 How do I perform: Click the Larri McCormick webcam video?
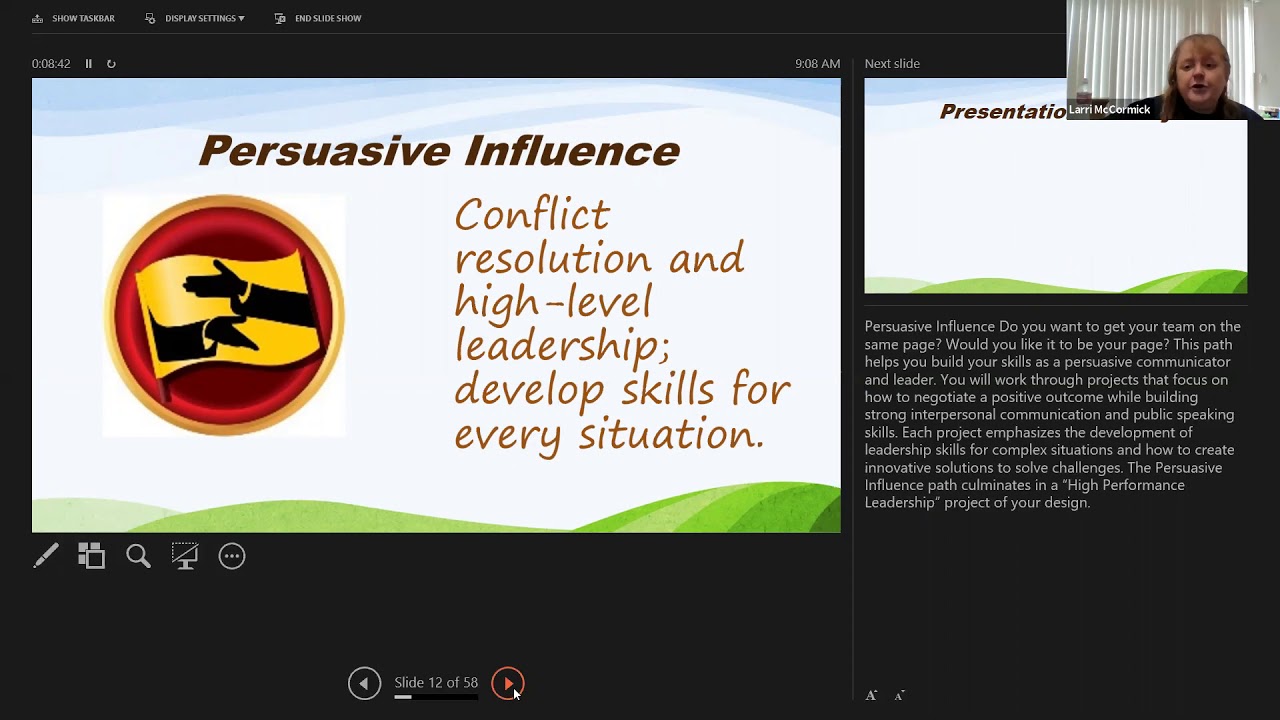pyautogui.click(x=1173, y=60)
